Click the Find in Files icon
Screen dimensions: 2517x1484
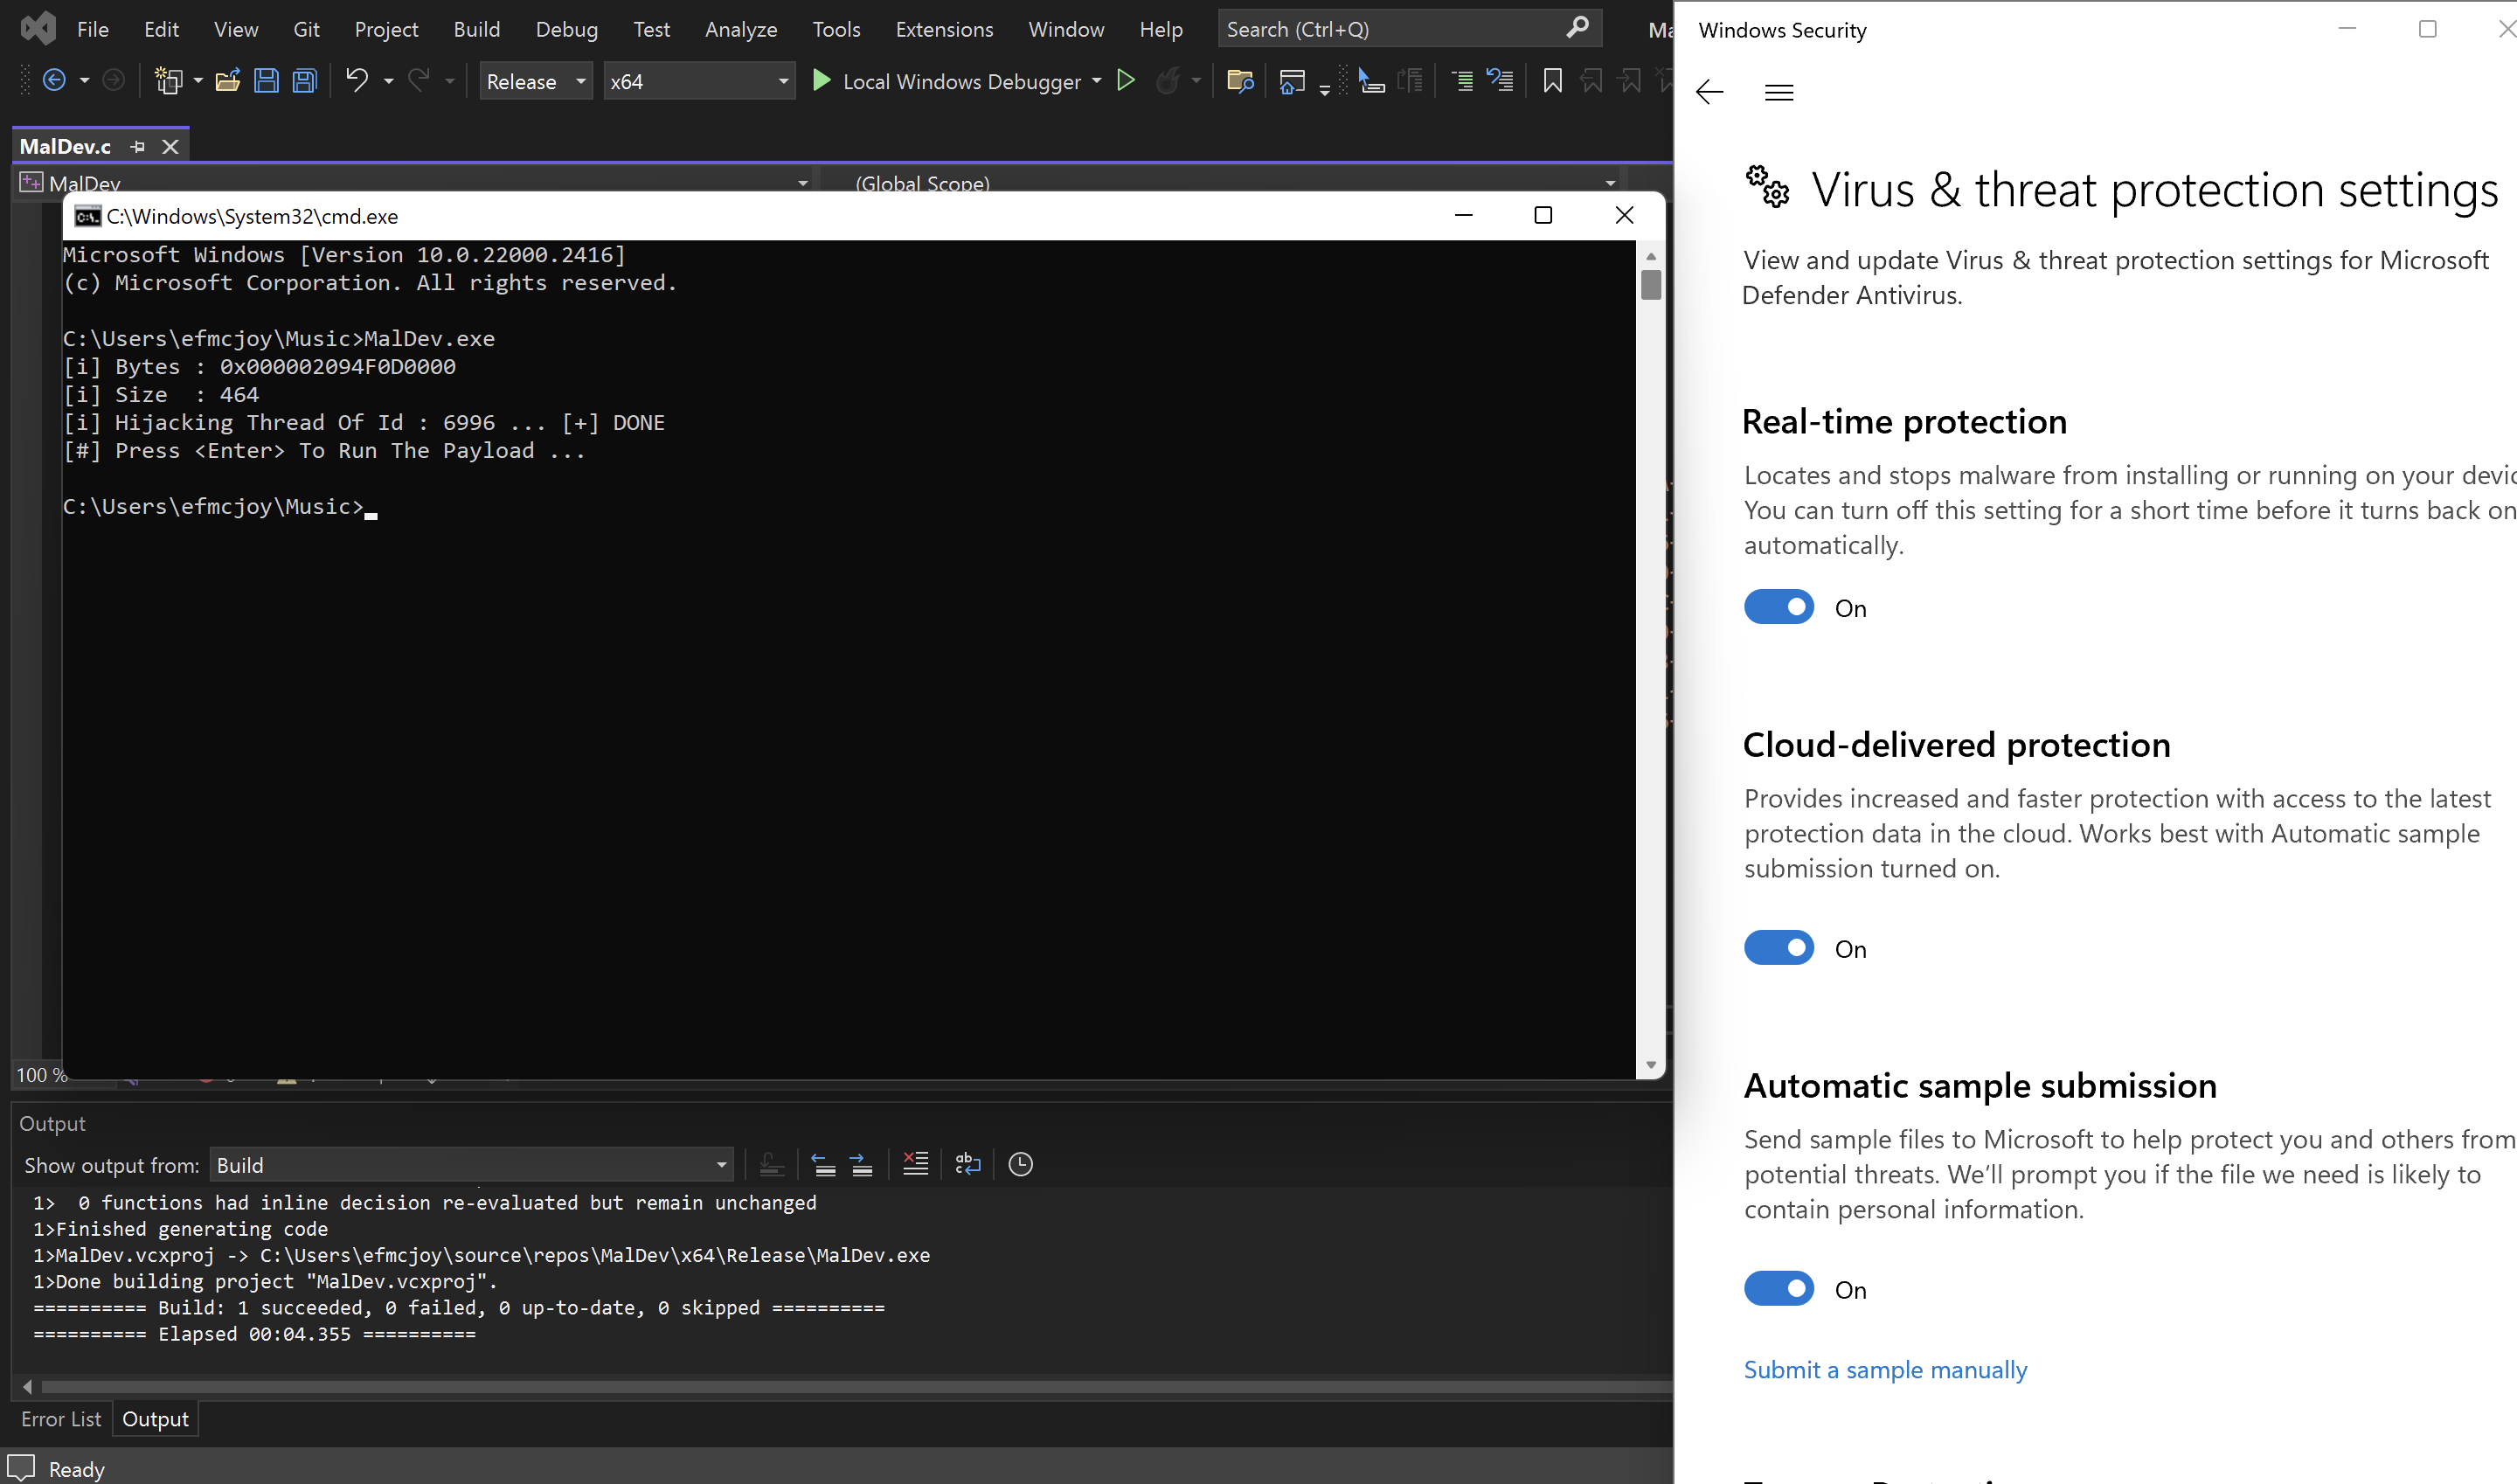(1240, 81)
